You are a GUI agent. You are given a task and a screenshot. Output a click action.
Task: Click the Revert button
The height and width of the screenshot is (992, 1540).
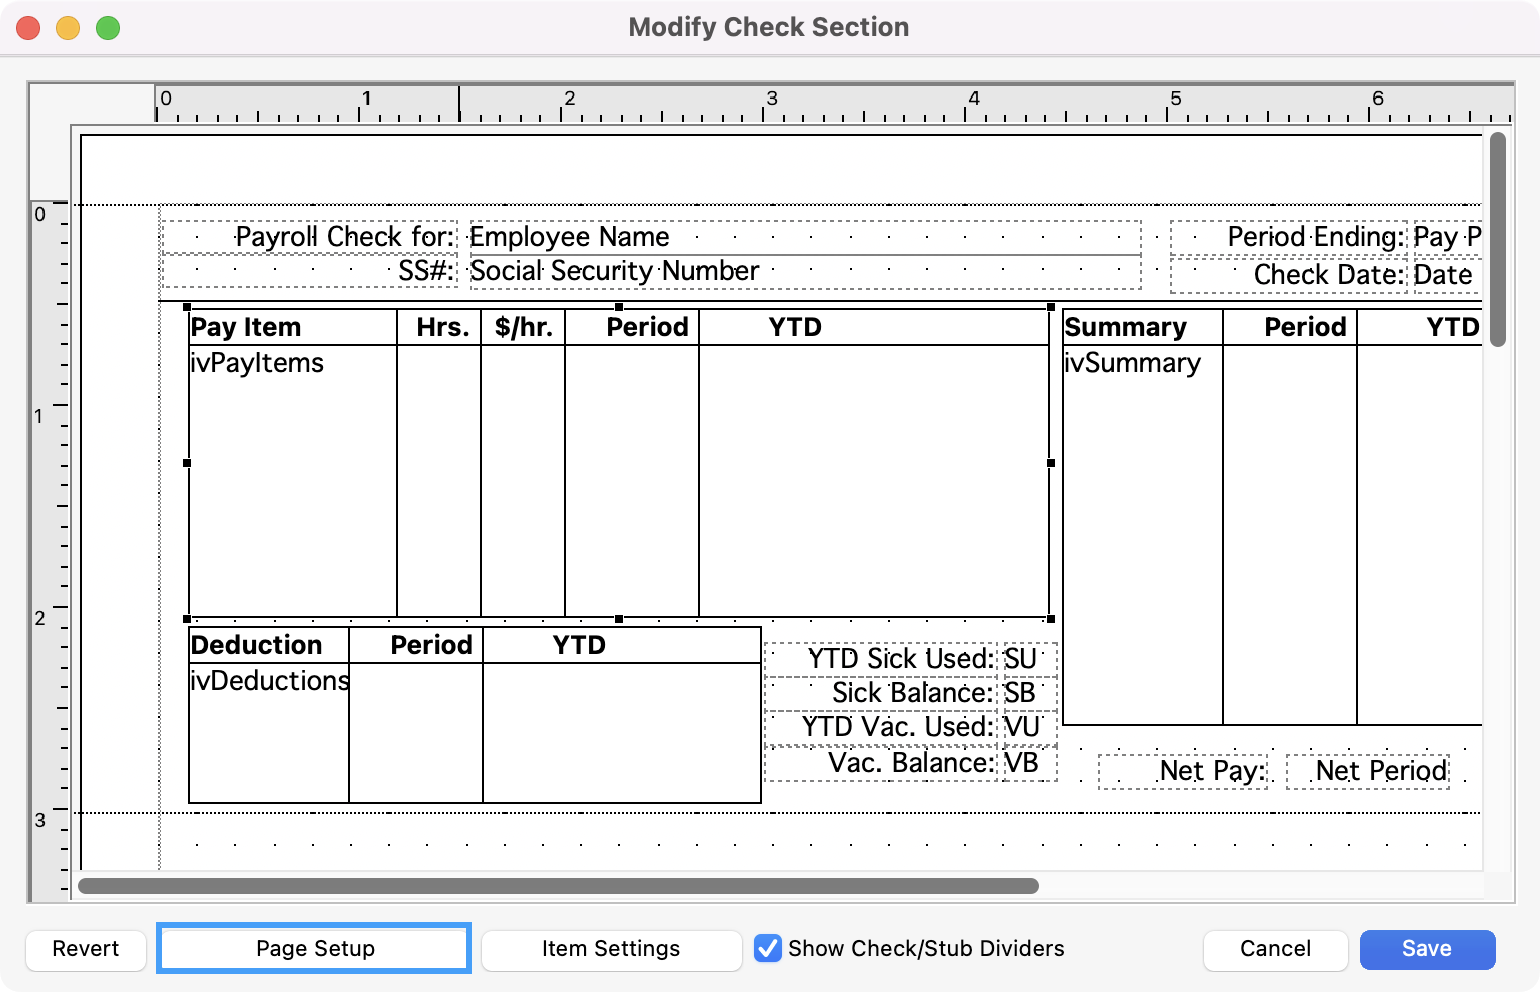click(86, 949)
